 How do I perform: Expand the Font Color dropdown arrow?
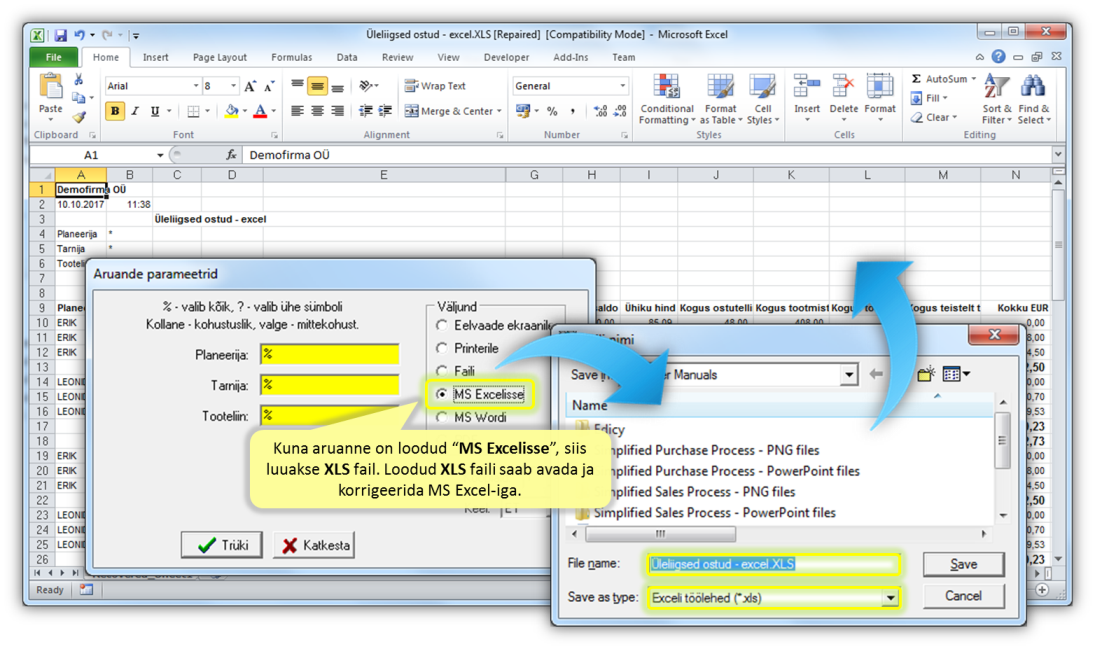click(273, 111)
